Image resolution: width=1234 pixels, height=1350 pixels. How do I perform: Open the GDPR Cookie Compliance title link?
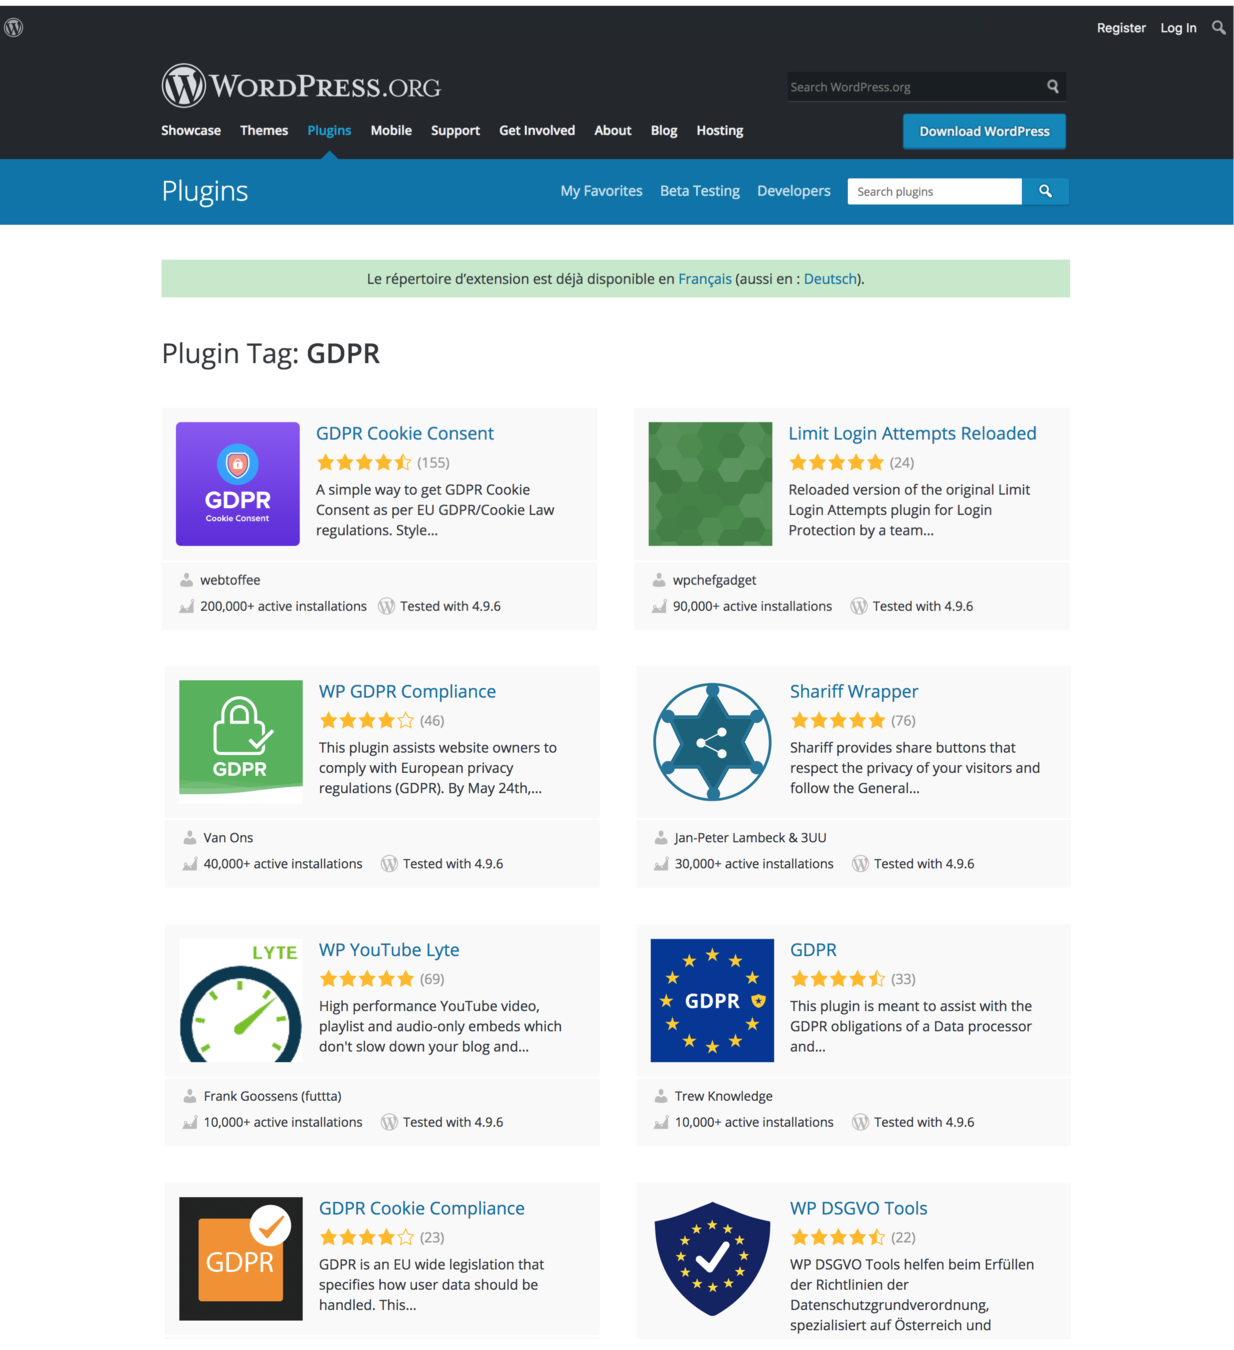click(421, 1208)
